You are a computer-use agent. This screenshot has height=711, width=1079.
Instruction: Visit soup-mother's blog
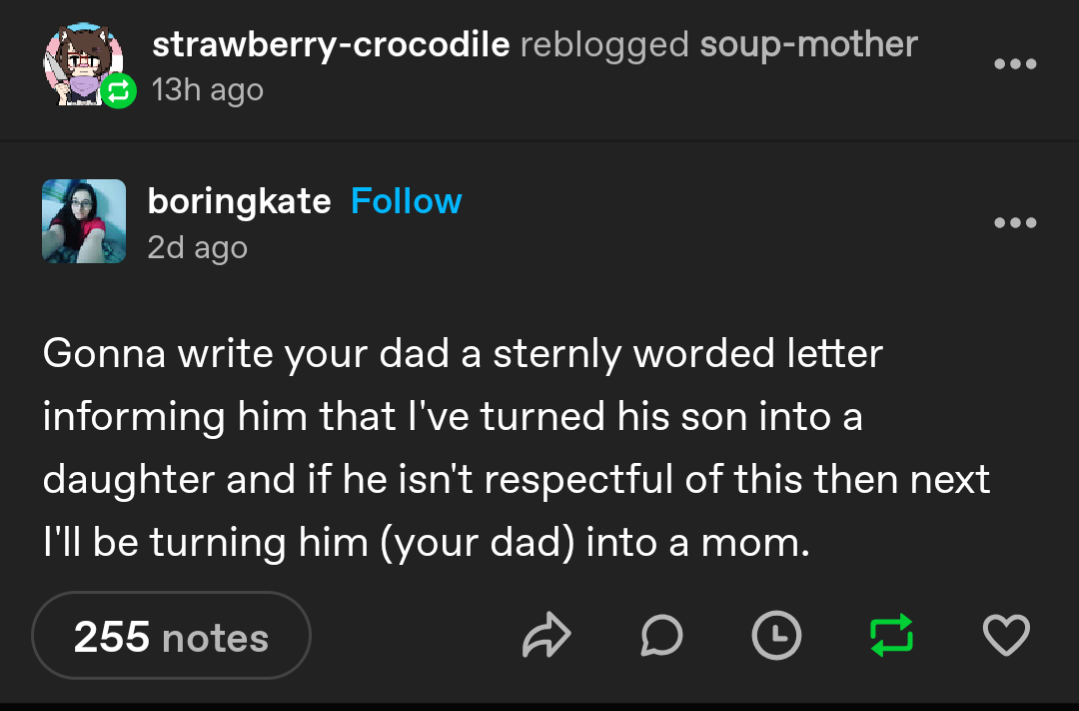[x=808, y=45]
